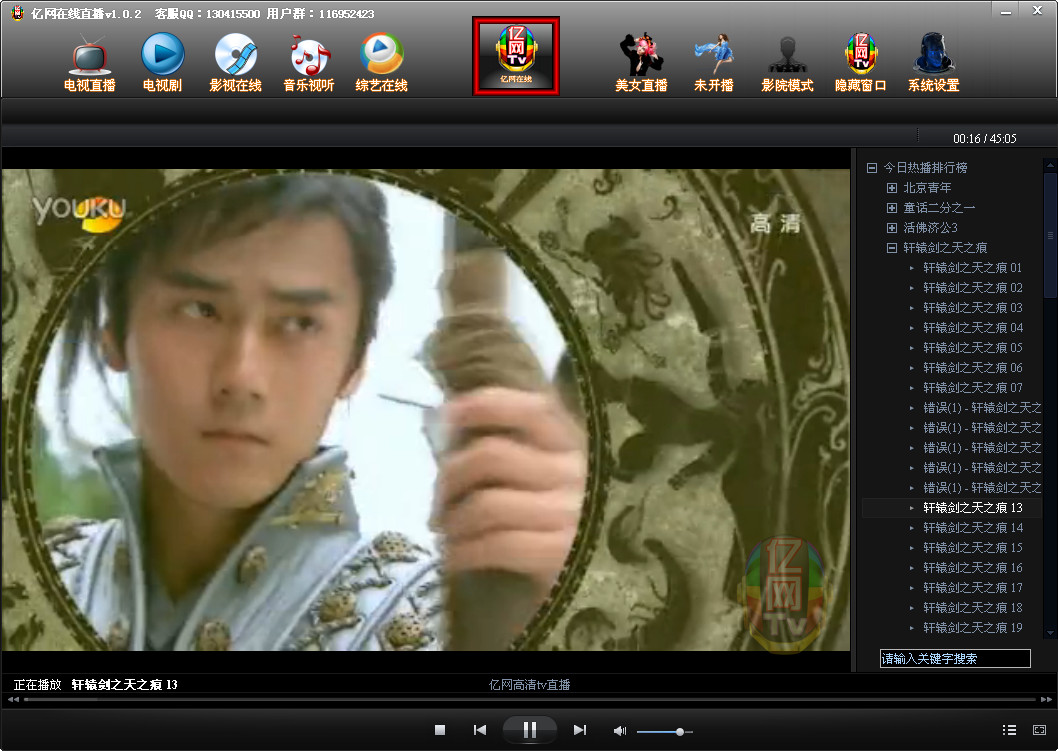Play 轩辕剑之天之痕 05
This screenshot has height=751, width=1058.
click(972, 348)
